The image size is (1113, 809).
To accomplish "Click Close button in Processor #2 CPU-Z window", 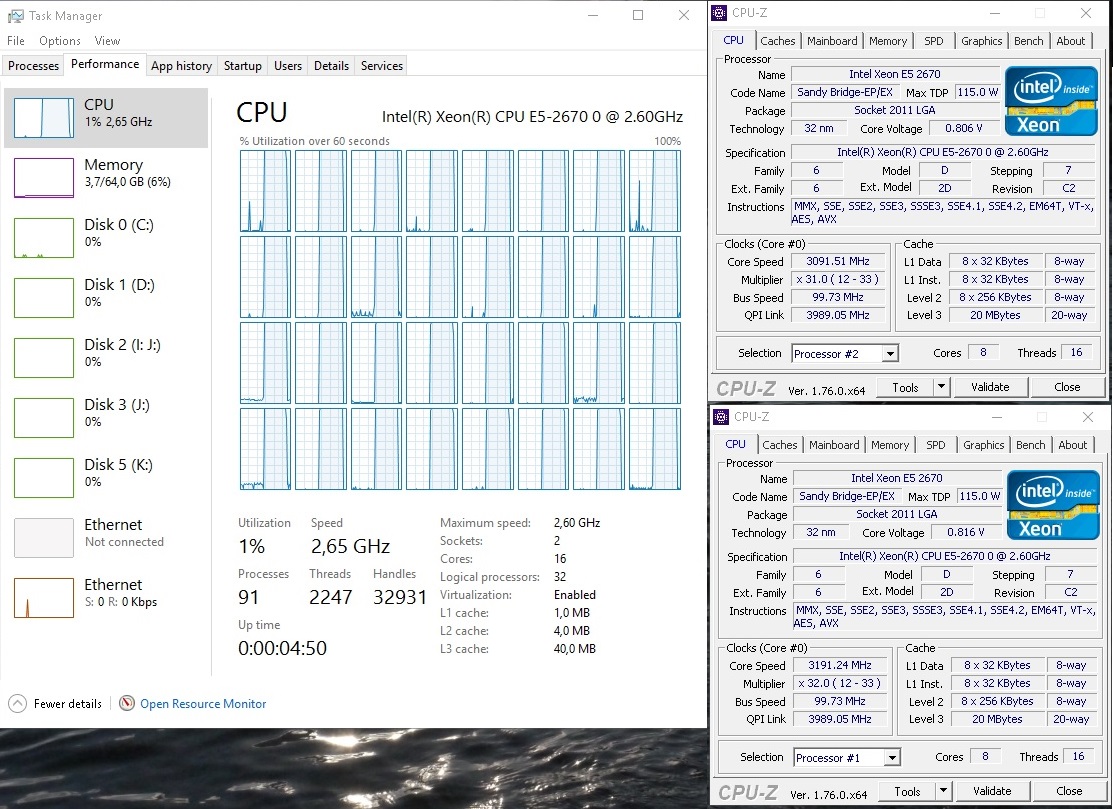I will pos(1067,387).
